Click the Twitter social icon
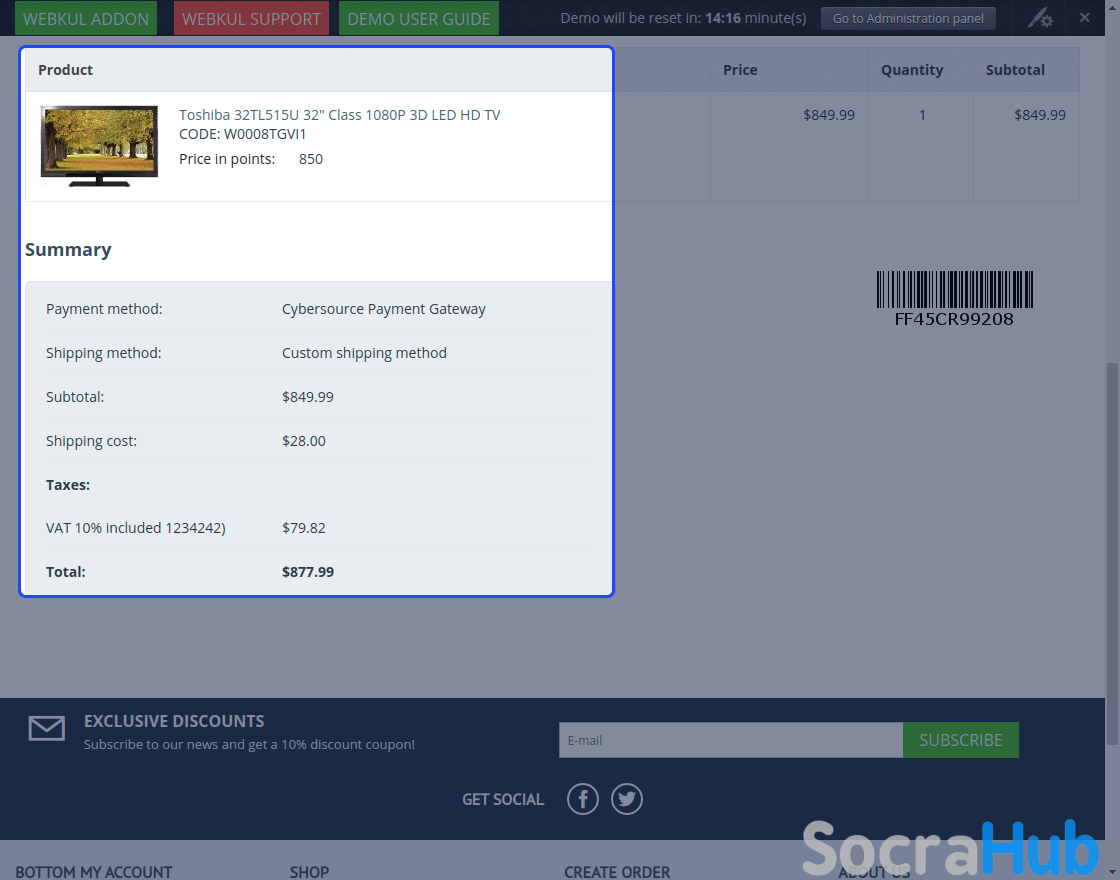Screen dimensions: 1120x880 click(626, 799)
